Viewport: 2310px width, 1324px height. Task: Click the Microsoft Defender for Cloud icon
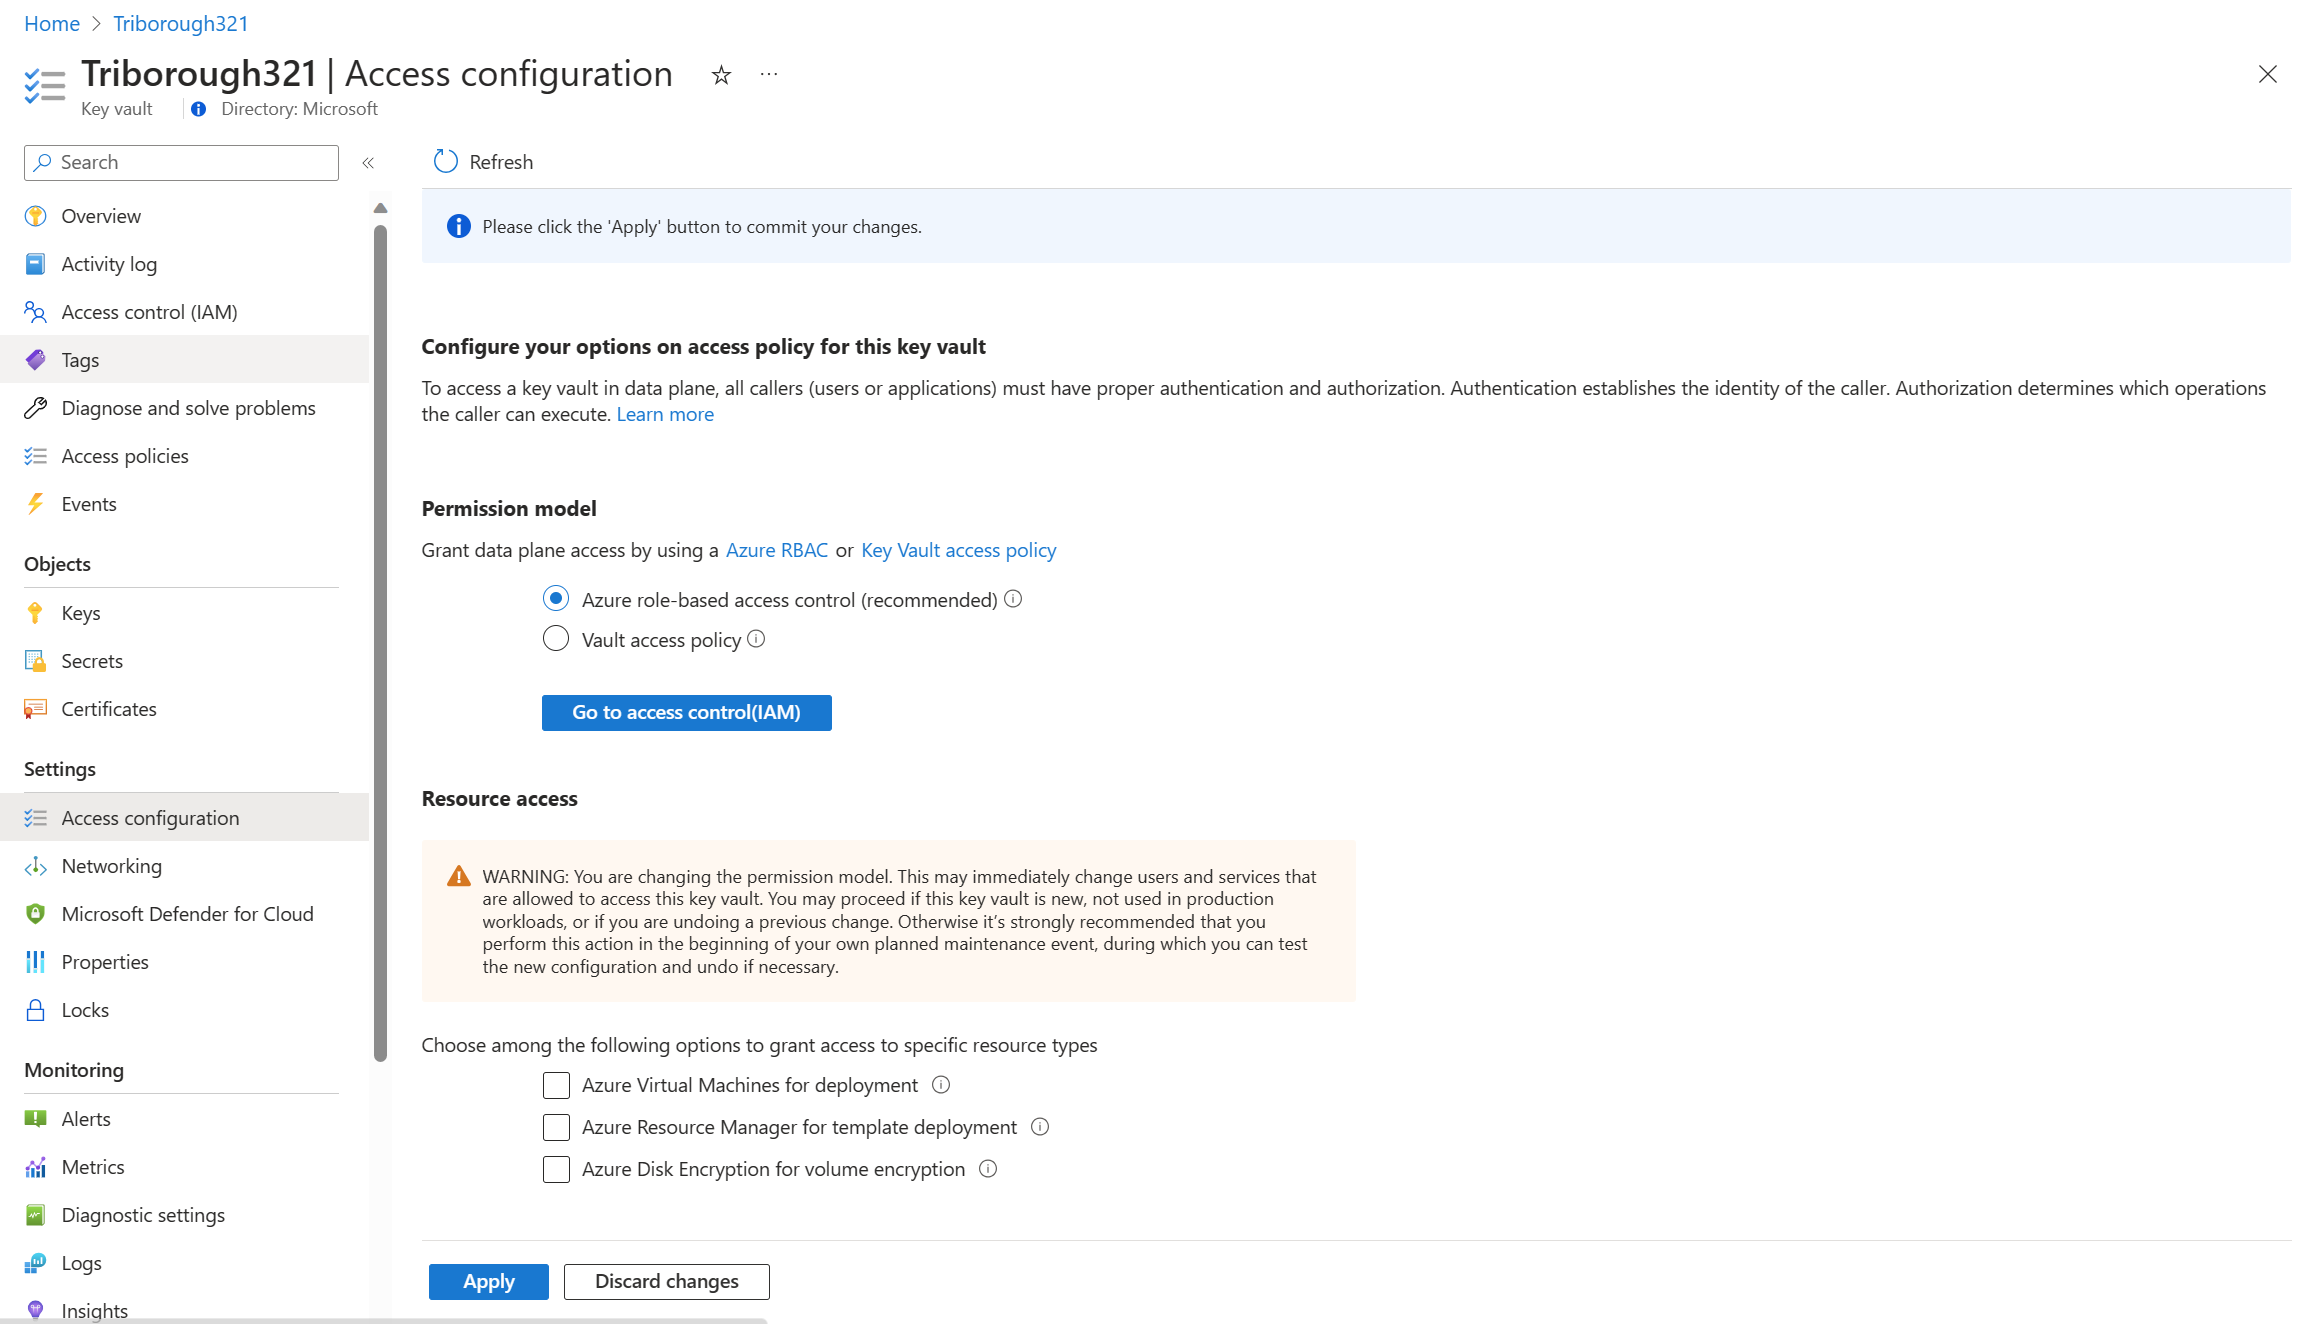tap(36, 913)
